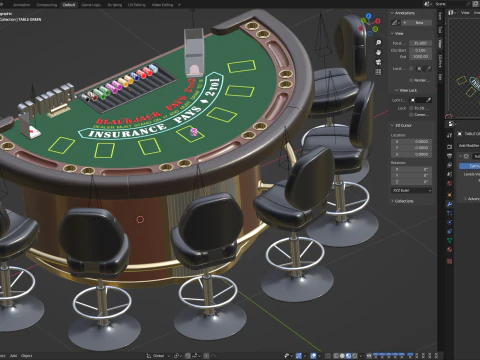Click the clip End value field
Image resolution: width=480 pixels, height=360 pixels.
420,57
